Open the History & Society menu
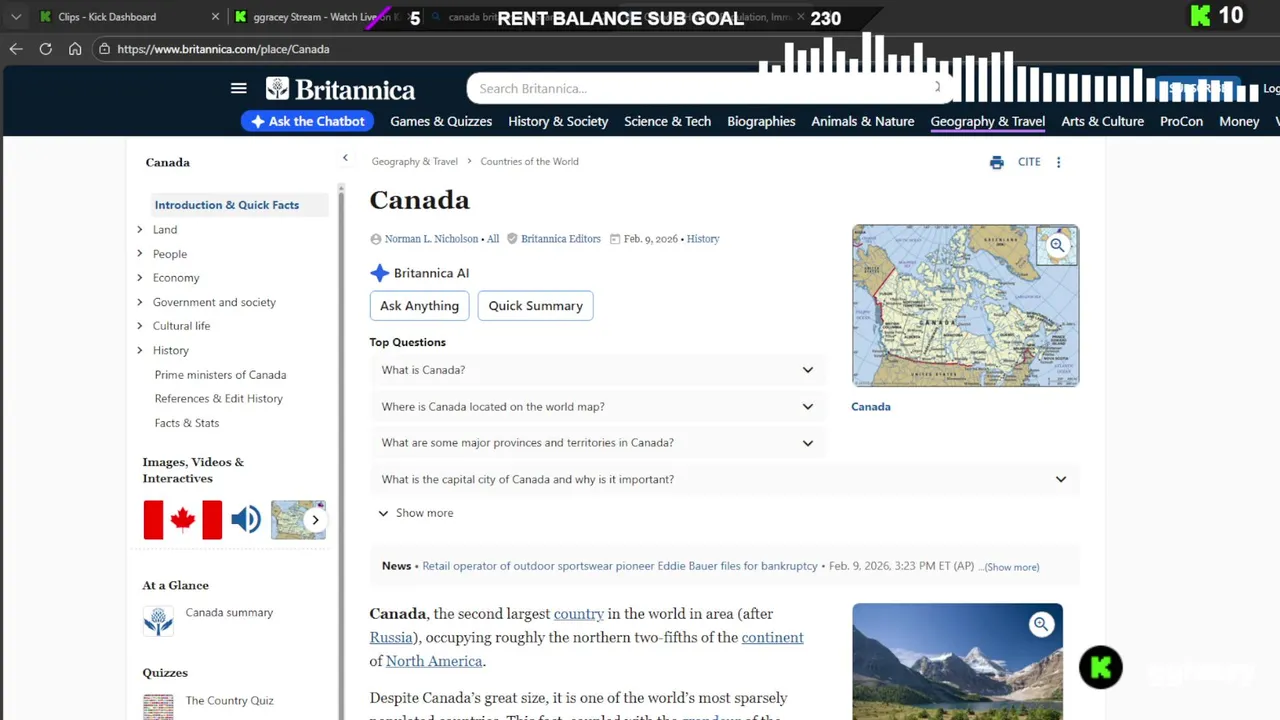The height and width of the screenshot is (720, 1280). point(558,121)
